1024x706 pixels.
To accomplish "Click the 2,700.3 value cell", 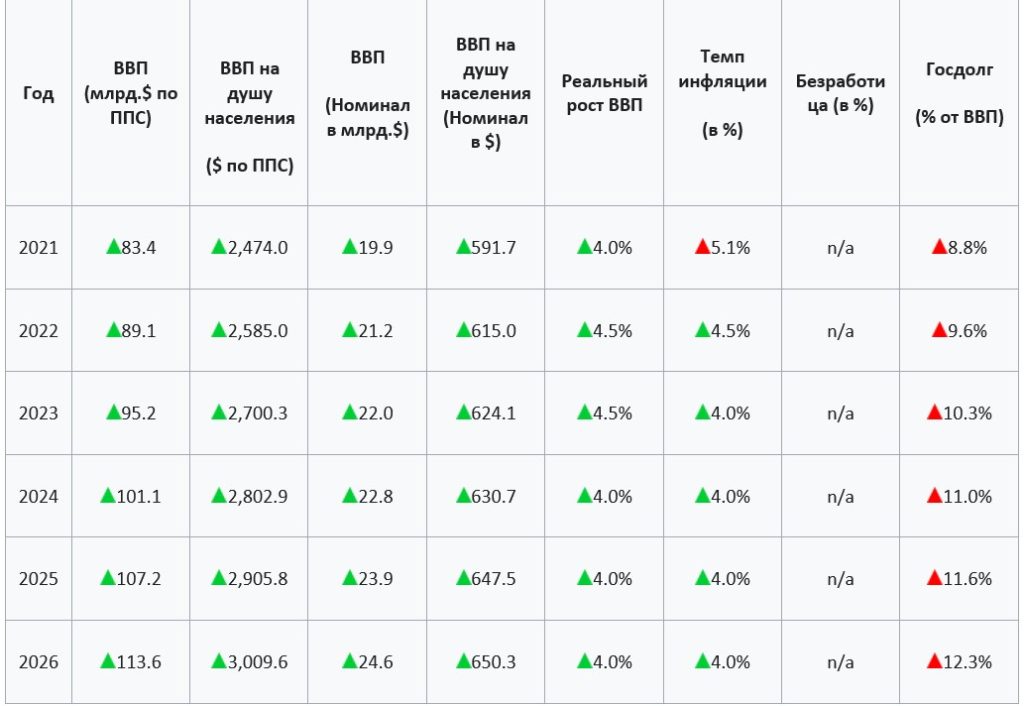I will pos(249,413).
